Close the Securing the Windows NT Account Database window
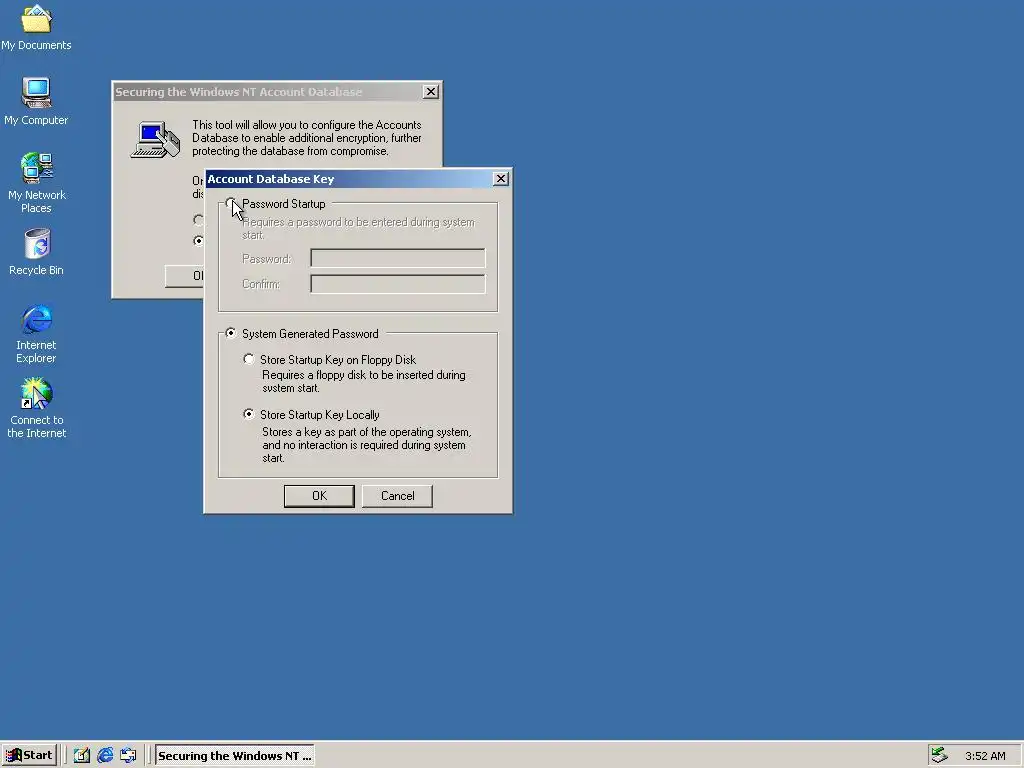 [431, 92]
